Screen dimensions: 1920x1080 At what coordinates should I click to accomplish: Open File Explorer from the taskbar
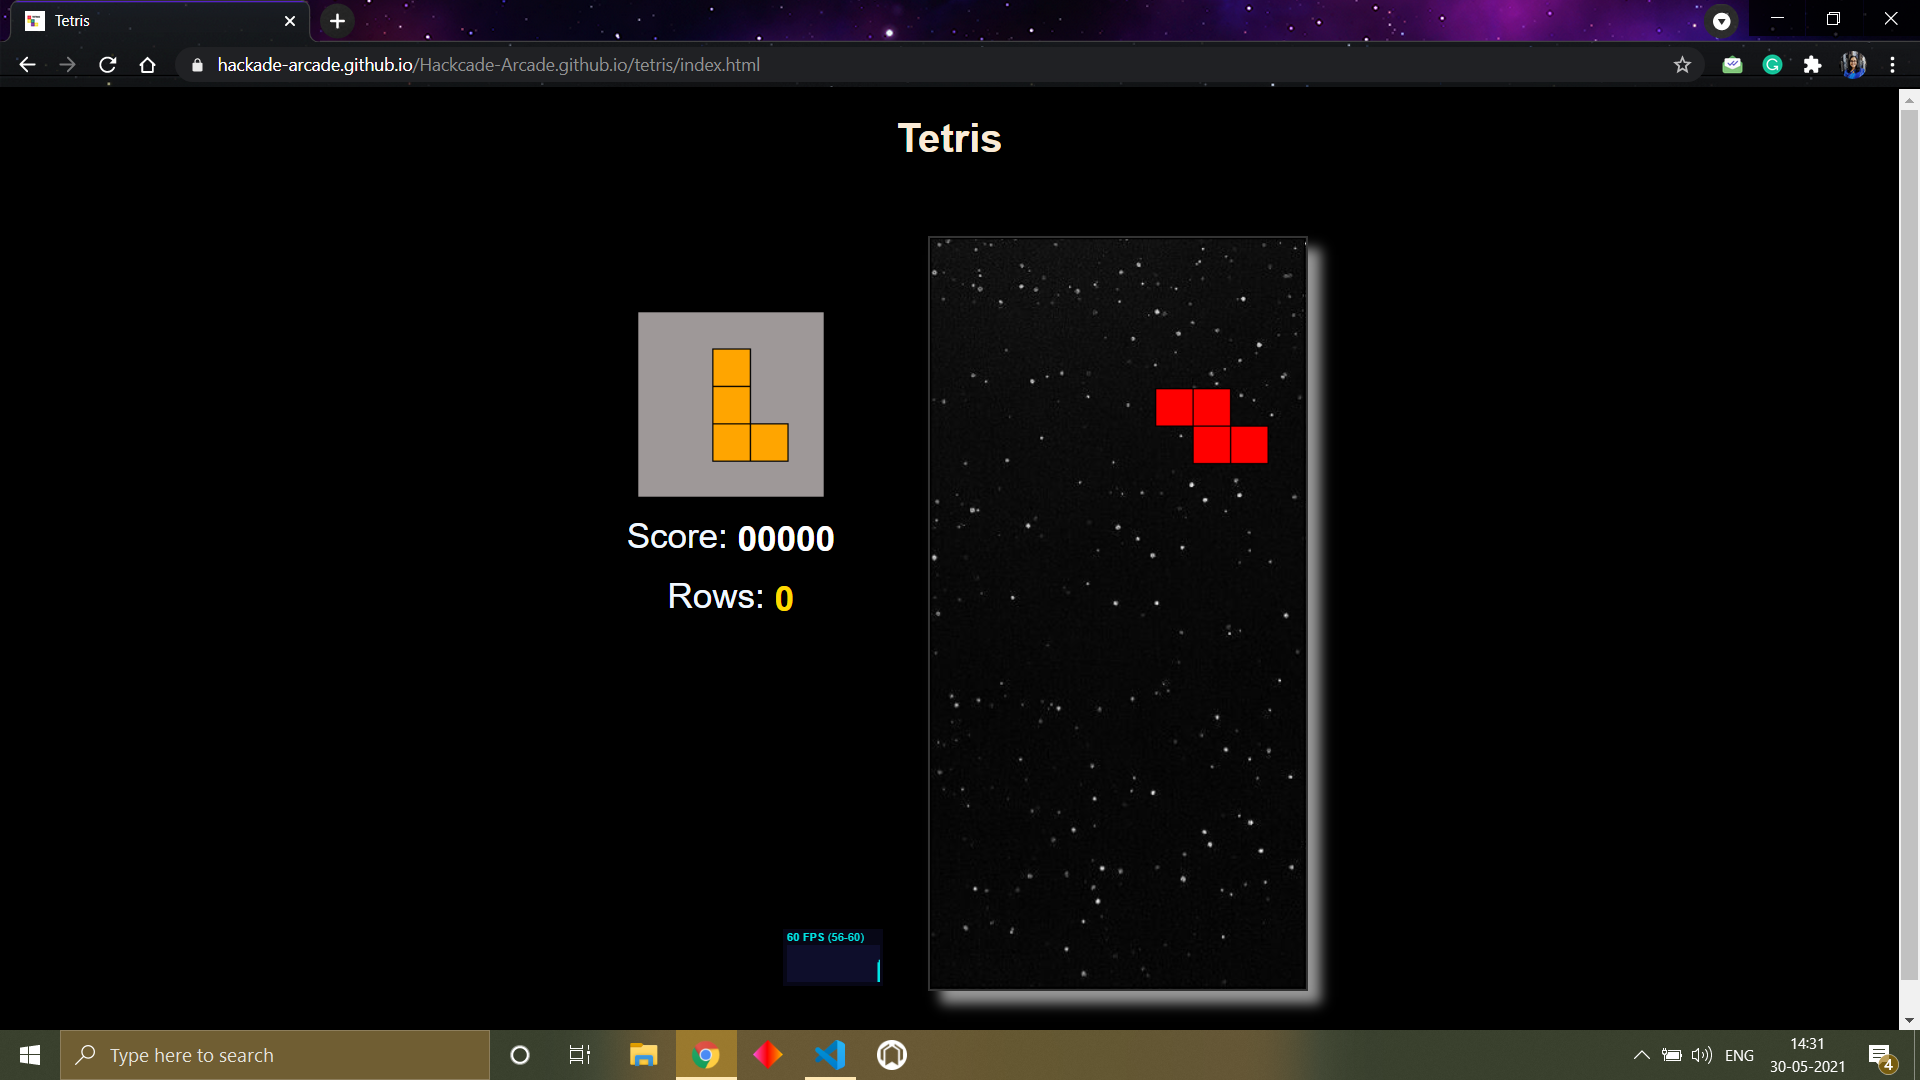coord(643,1055)
